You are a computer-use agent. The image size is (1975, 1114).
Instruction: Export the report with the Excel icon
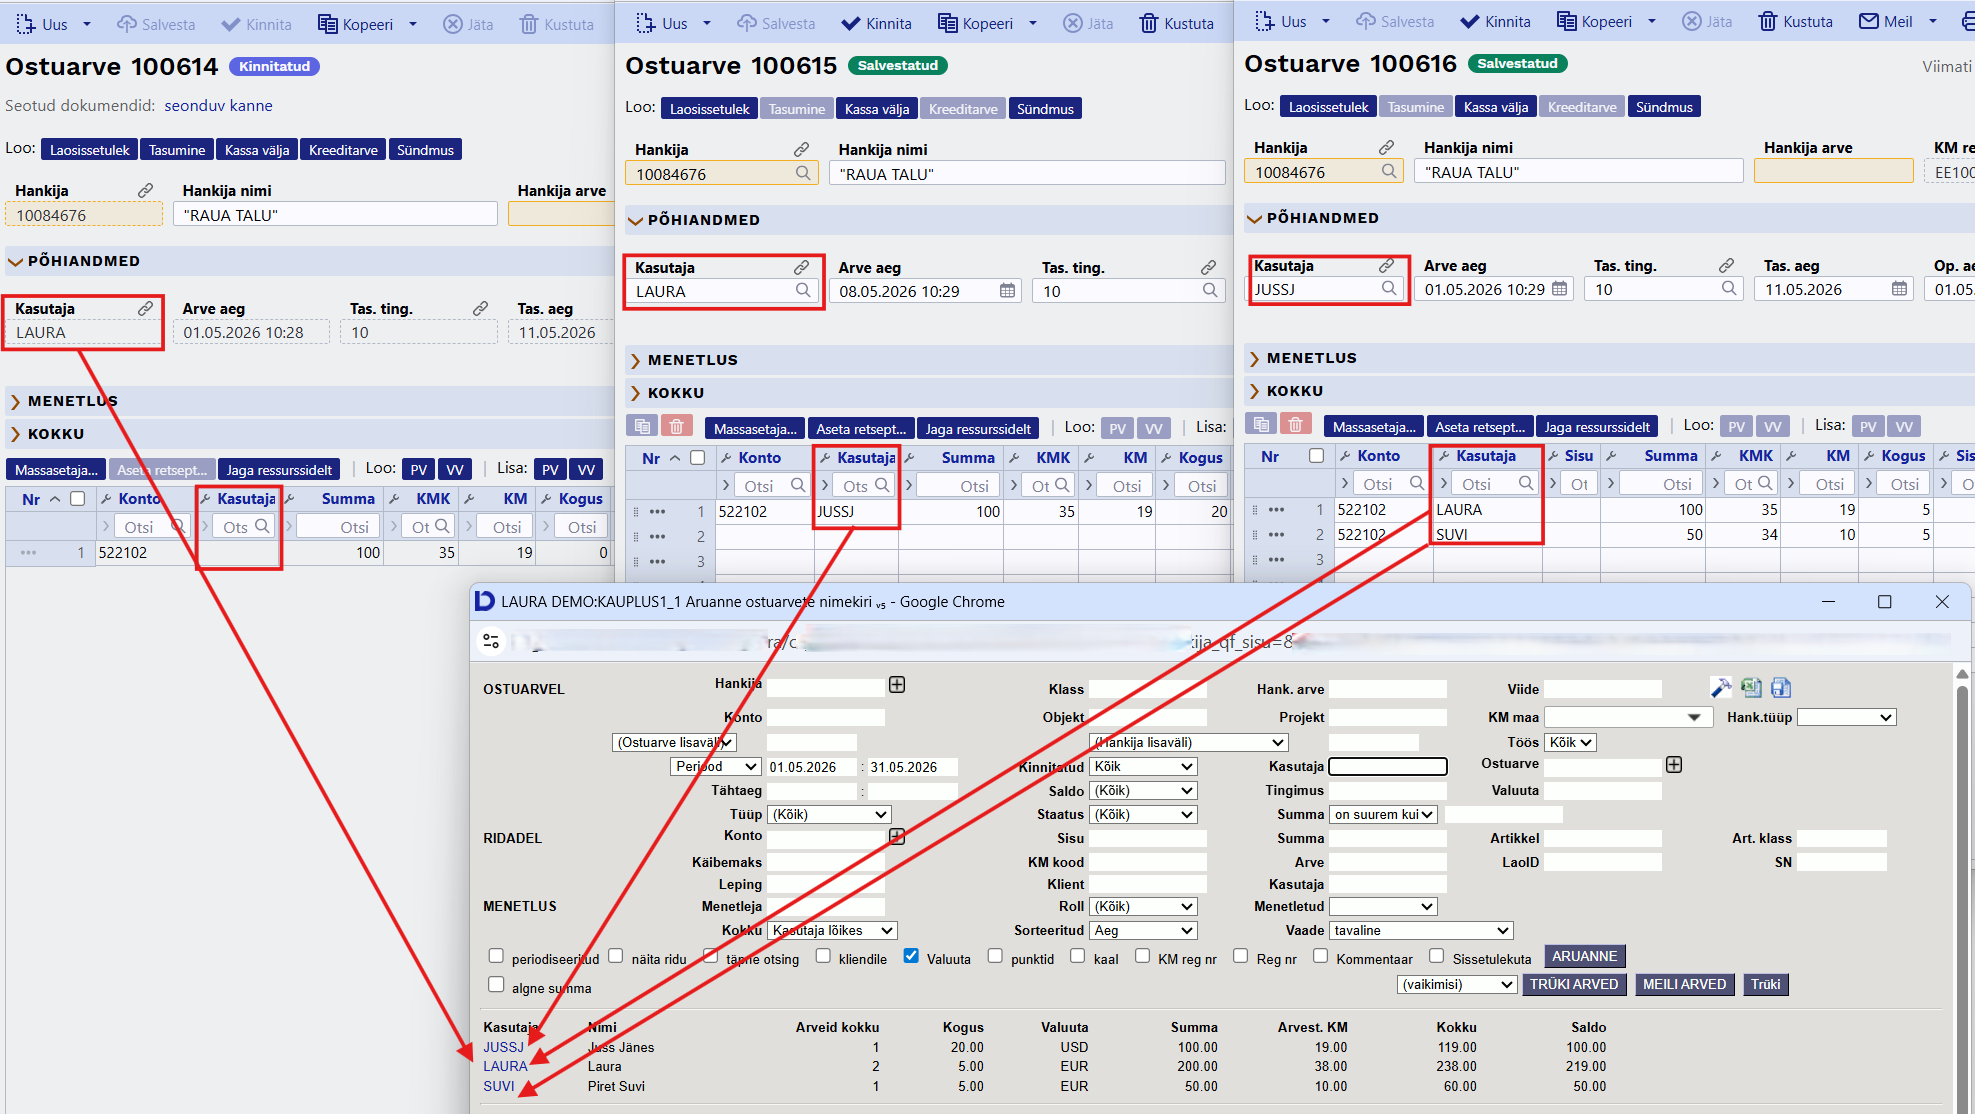(x=1751, y=688)
